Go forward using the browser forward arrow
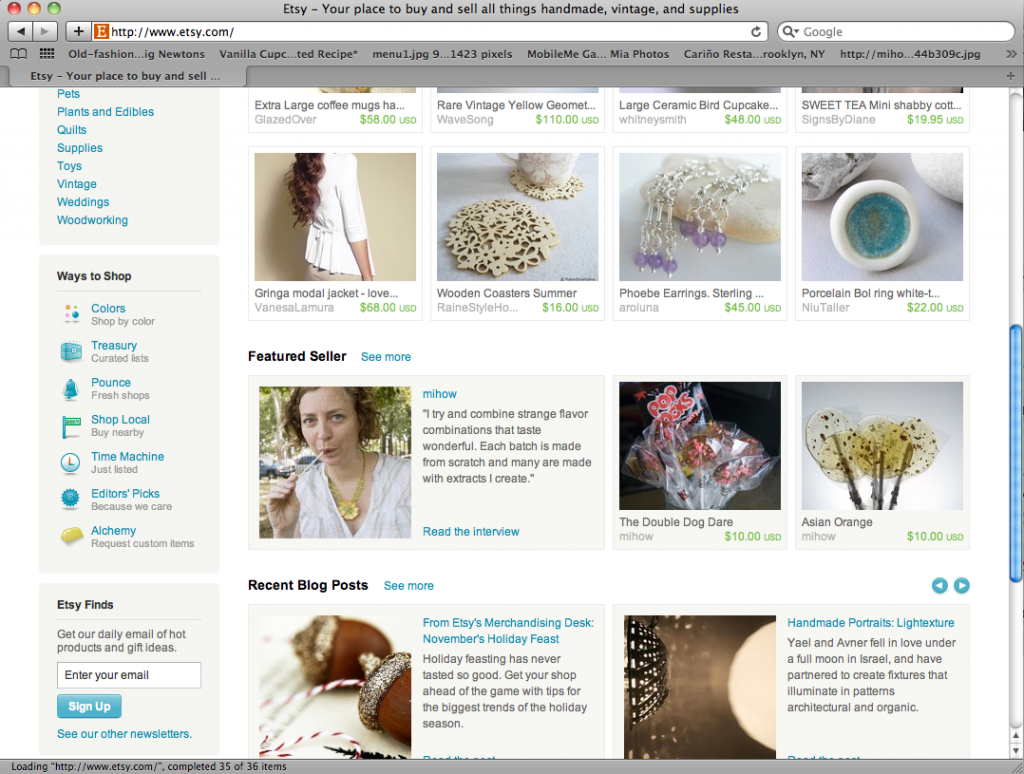Image resolution: width=1024 pixels, height=774 pixels. point(45,31)
